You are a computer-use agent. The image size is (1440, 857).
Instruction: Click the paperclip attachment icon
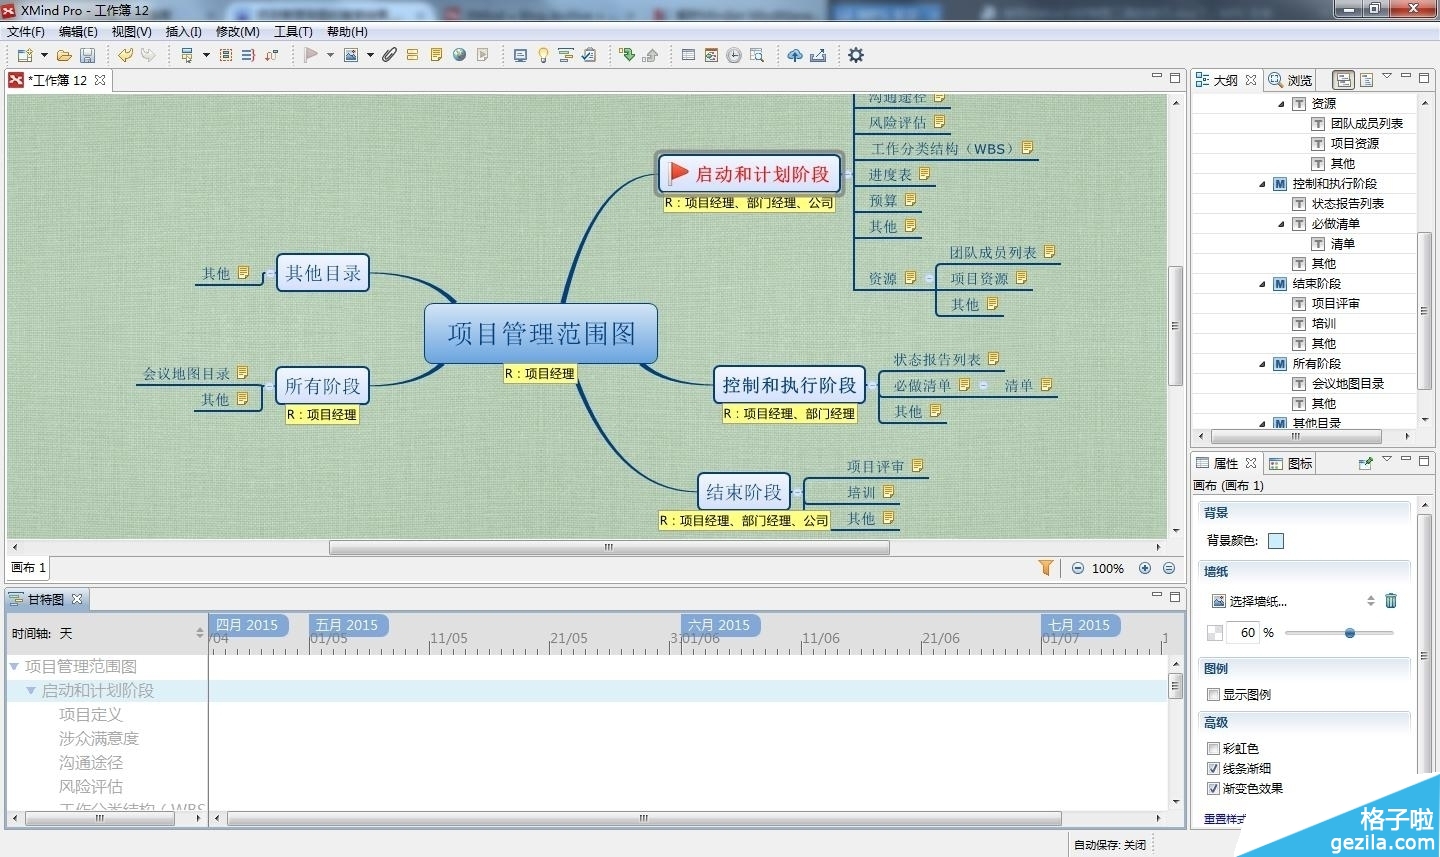389,55
